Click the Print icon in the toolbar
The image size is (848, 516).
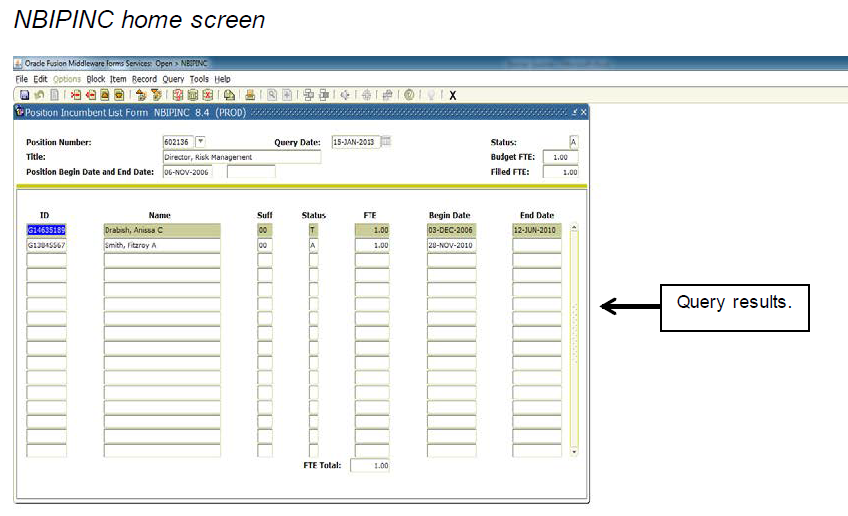pos(249,95)
